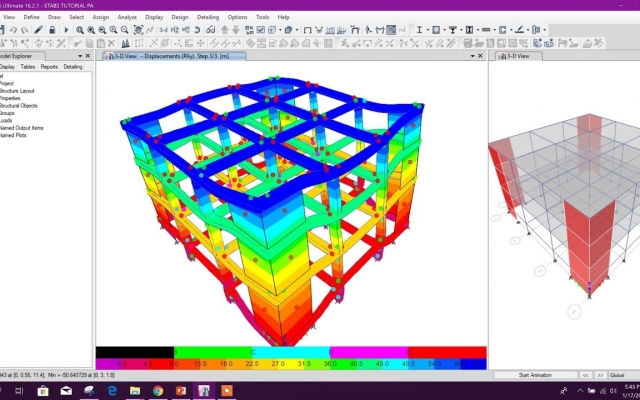The height and width of the screenshot is (400, 640).
Task: Click the Shear Wall Design bracket icon
Action: pos(503,30)
